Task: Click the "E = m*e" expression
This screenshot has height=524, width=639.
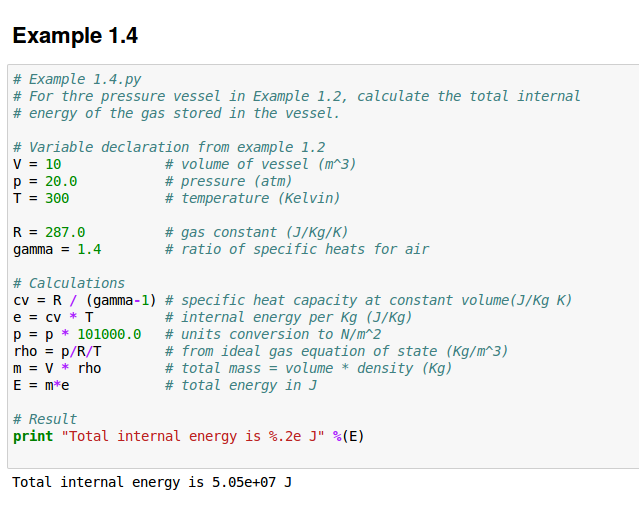Action: tap(41, 385)
